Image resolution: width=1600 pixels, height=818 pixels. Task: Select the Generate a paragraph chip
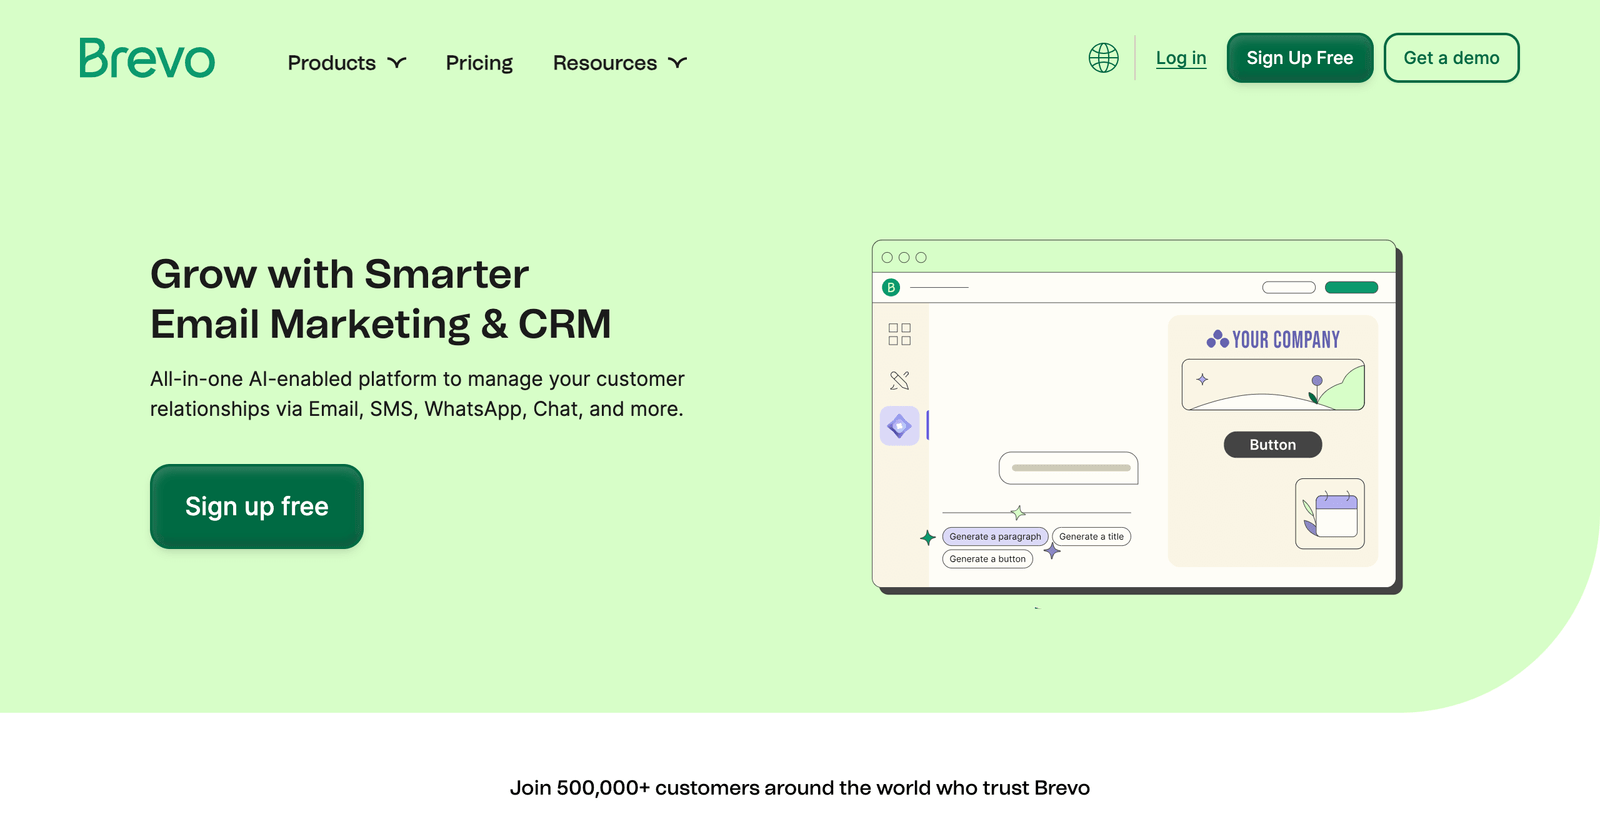coord(995,537)
